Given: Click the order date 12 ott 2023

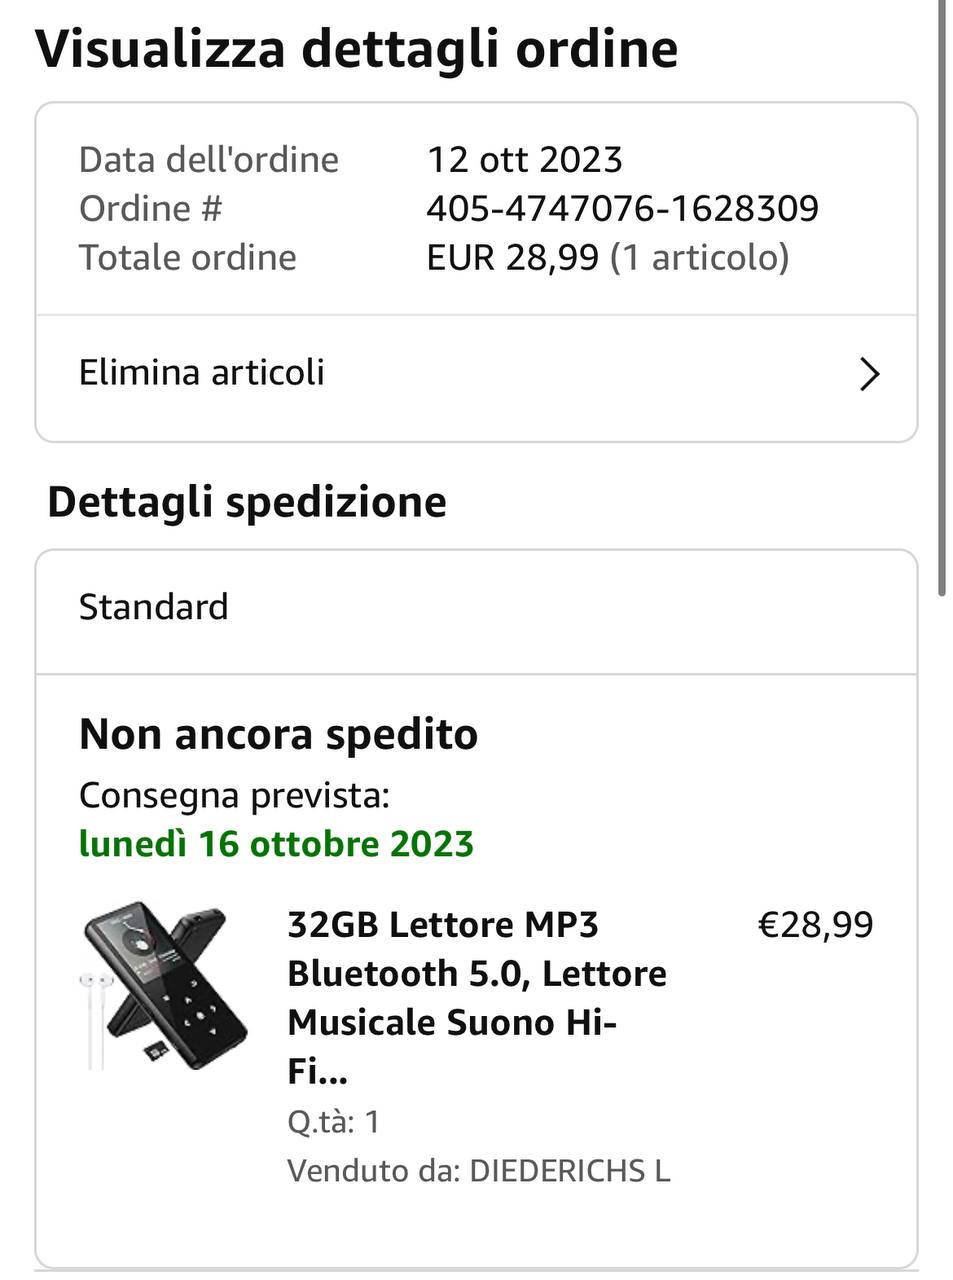Looking at the screenshot, I should (x=525, y=160).
